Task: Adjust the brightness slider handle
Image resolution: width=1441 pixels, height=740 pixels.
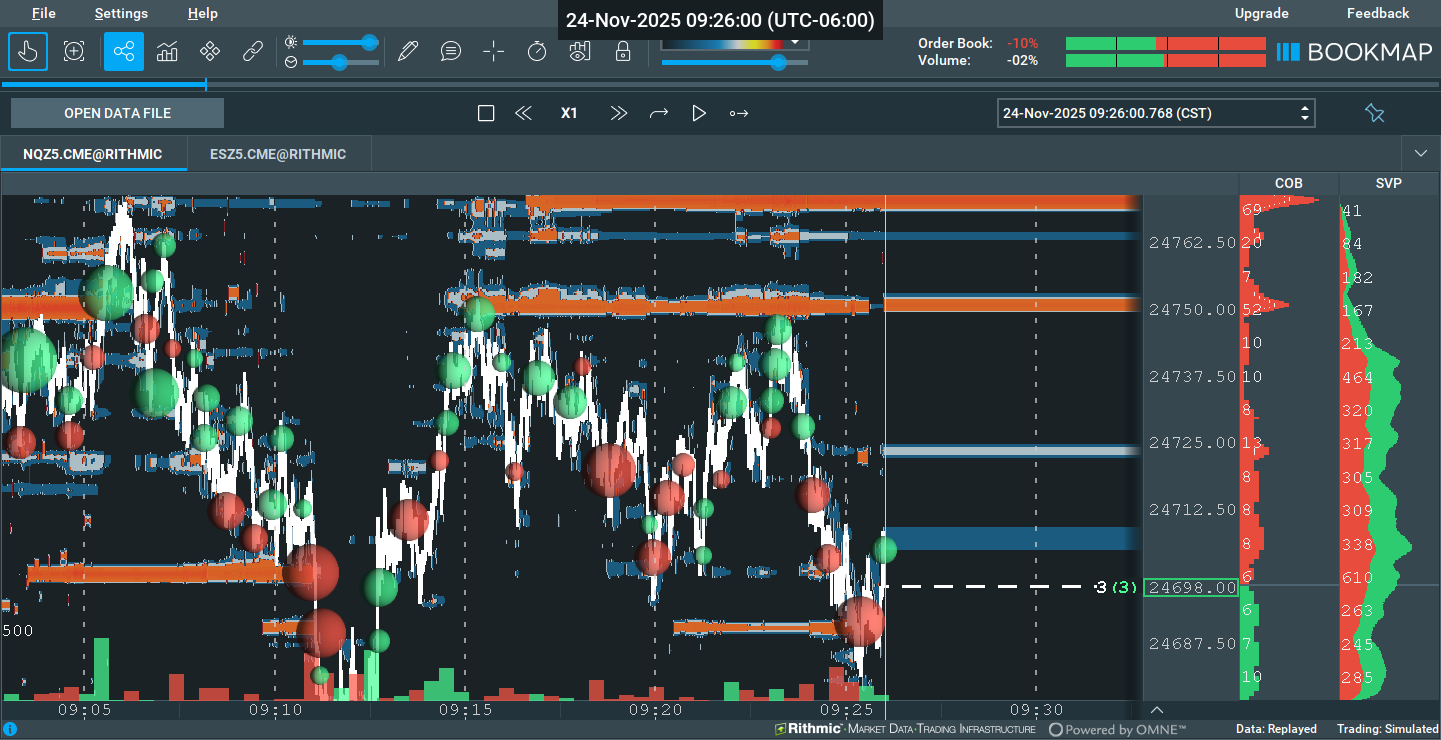Action: click(x=369, y=42)
